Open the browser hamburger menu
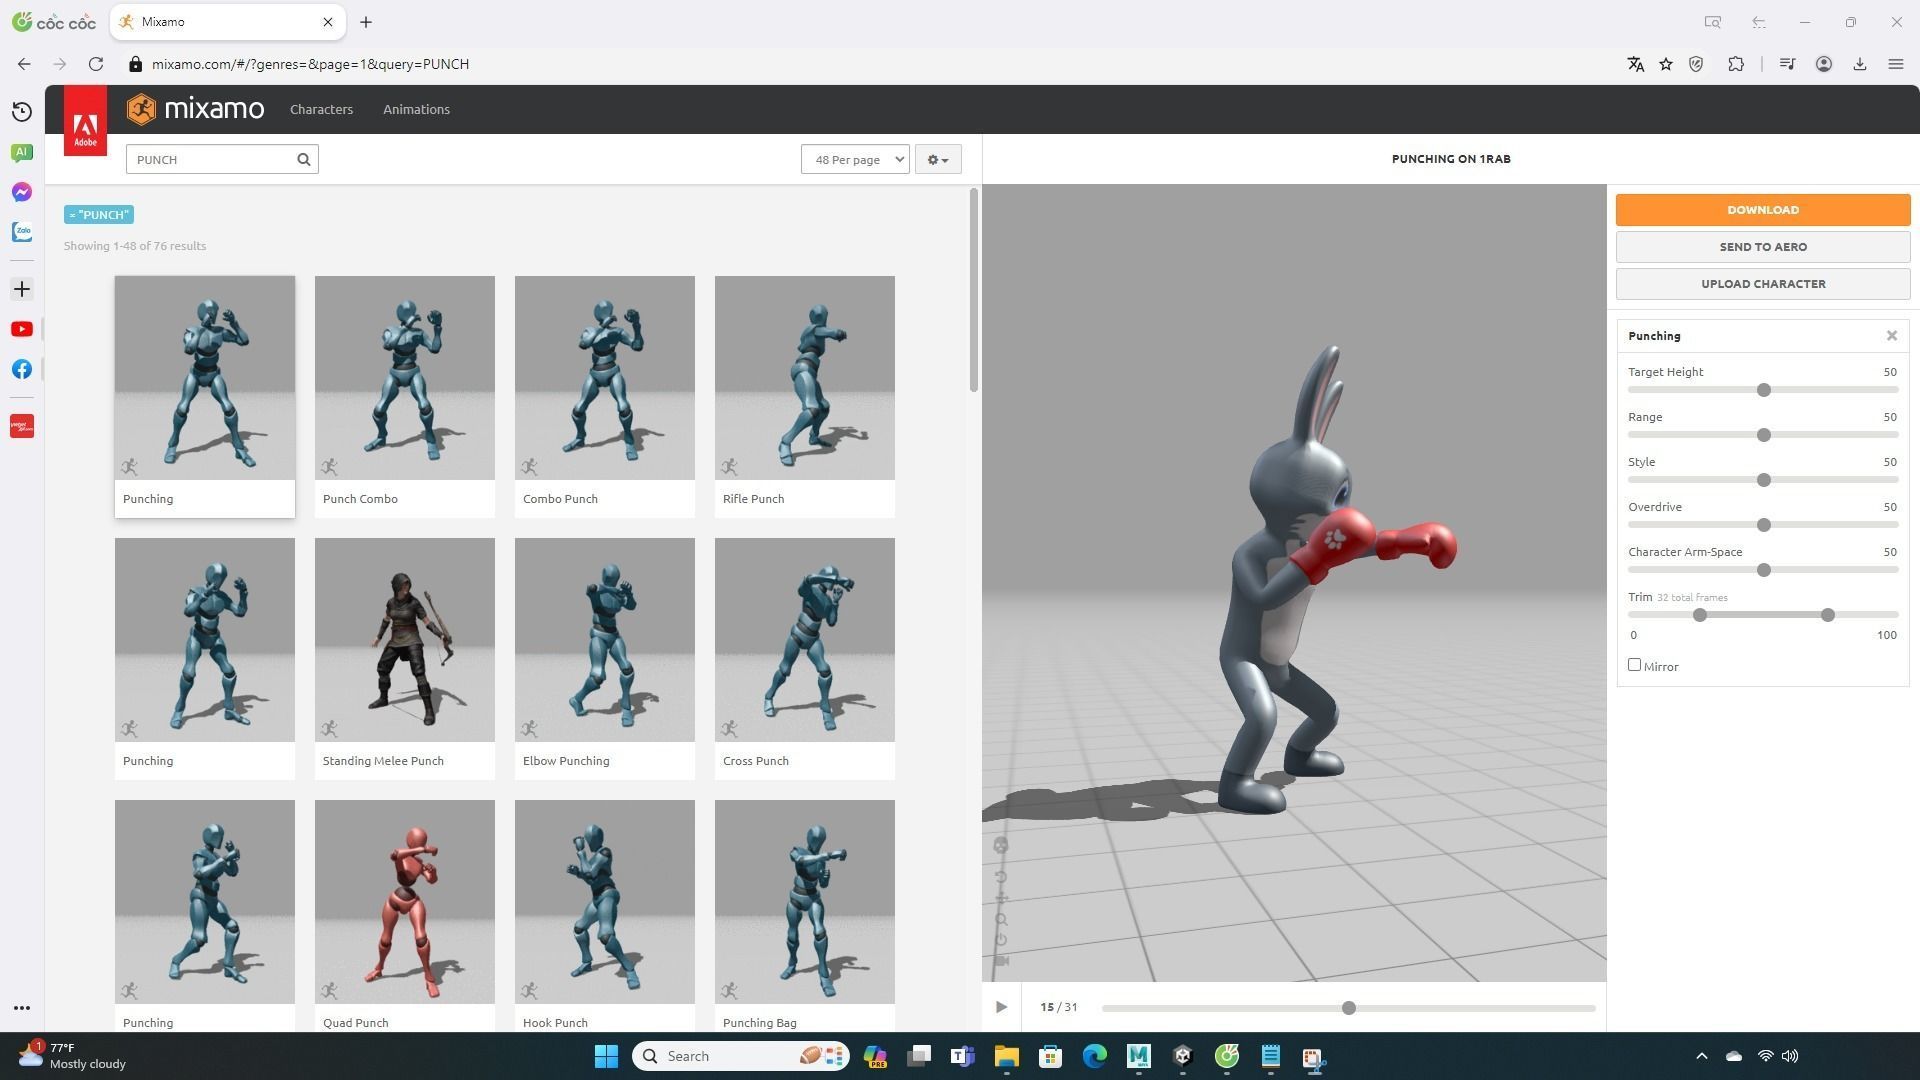This screenshot has width=1920, height=1080. pos(1895,64)
